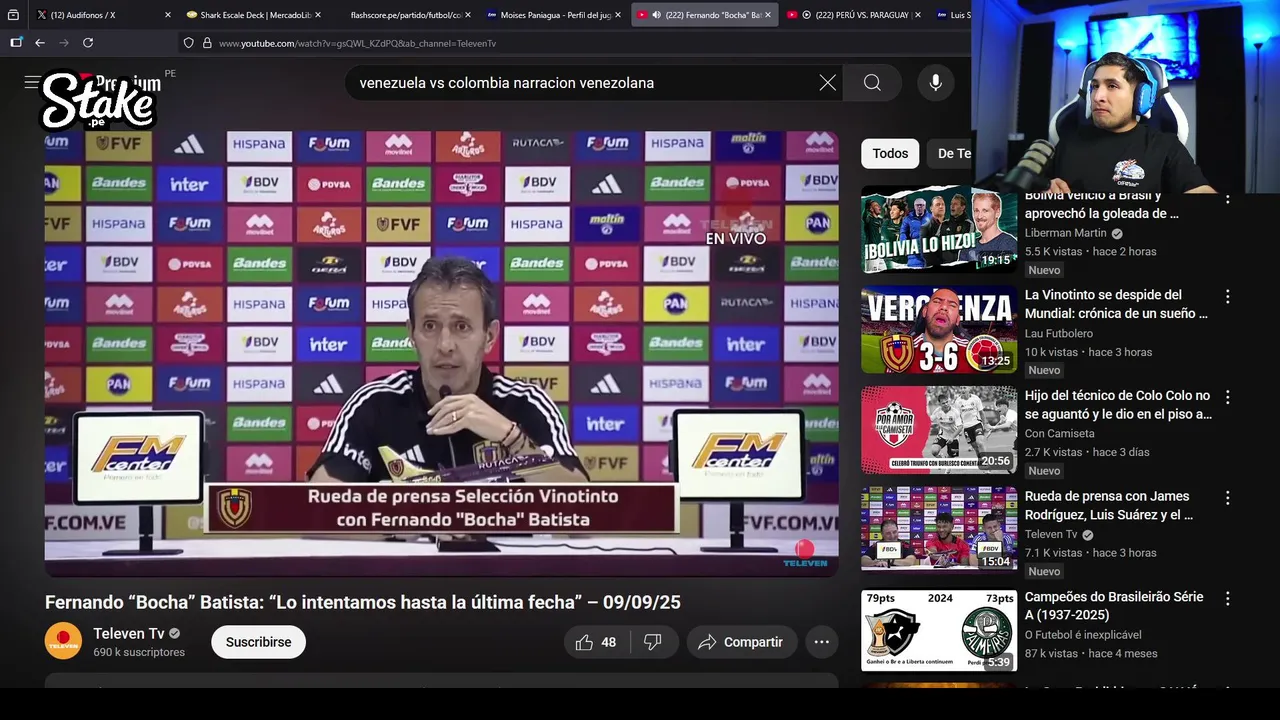
Task: Visit Liberman Martin channel name
Action: point(1066,233)
